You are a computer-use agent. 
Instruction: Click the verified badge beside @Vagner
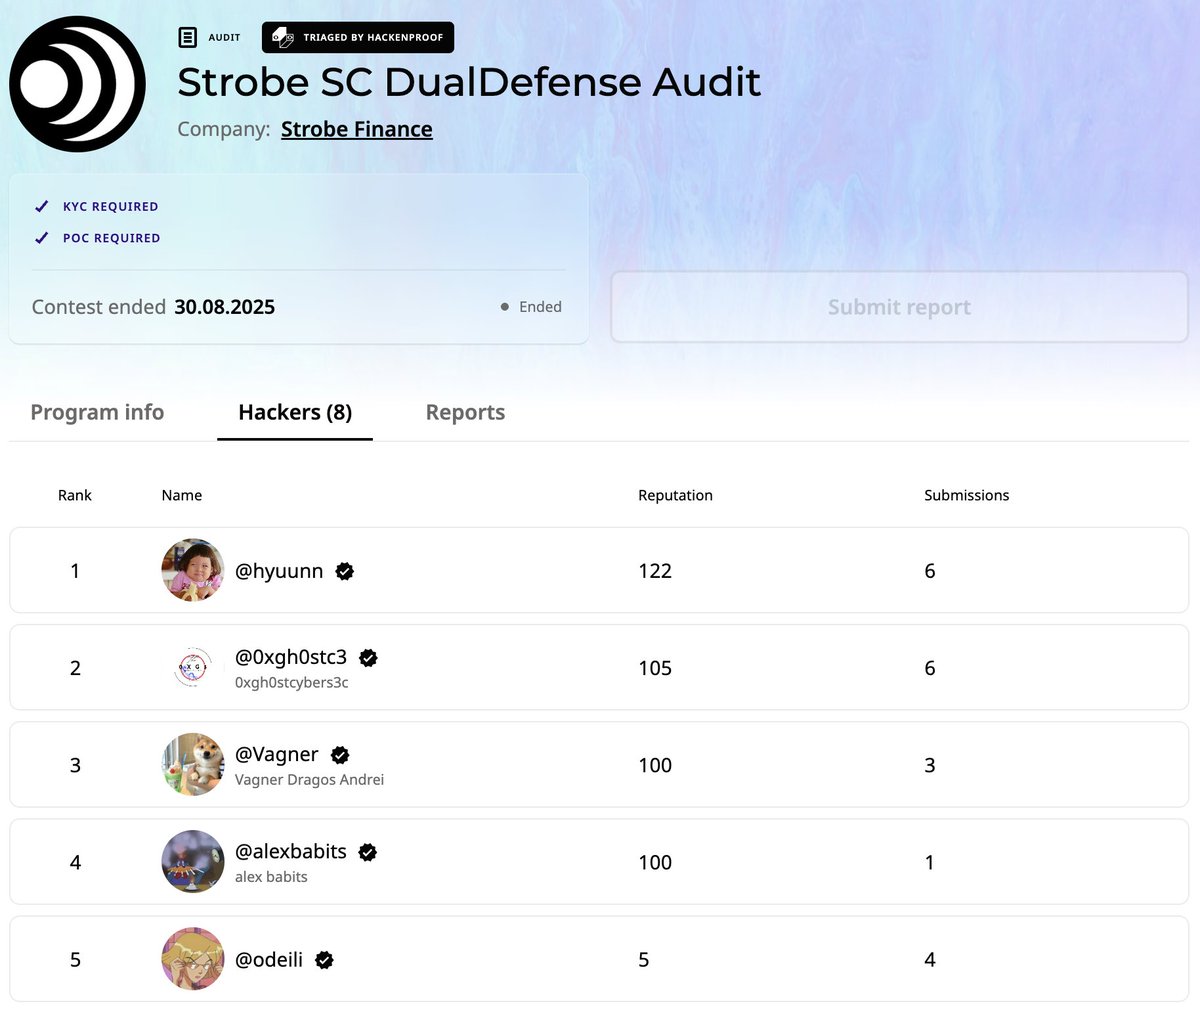(340, 754)
